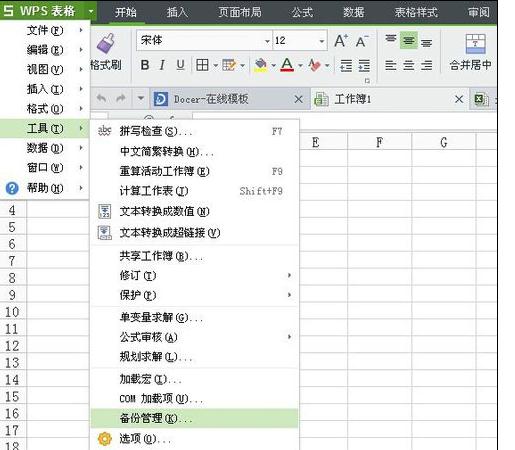Toggle Underline formatting
515x450 pixels.
(x=180, y=65)
